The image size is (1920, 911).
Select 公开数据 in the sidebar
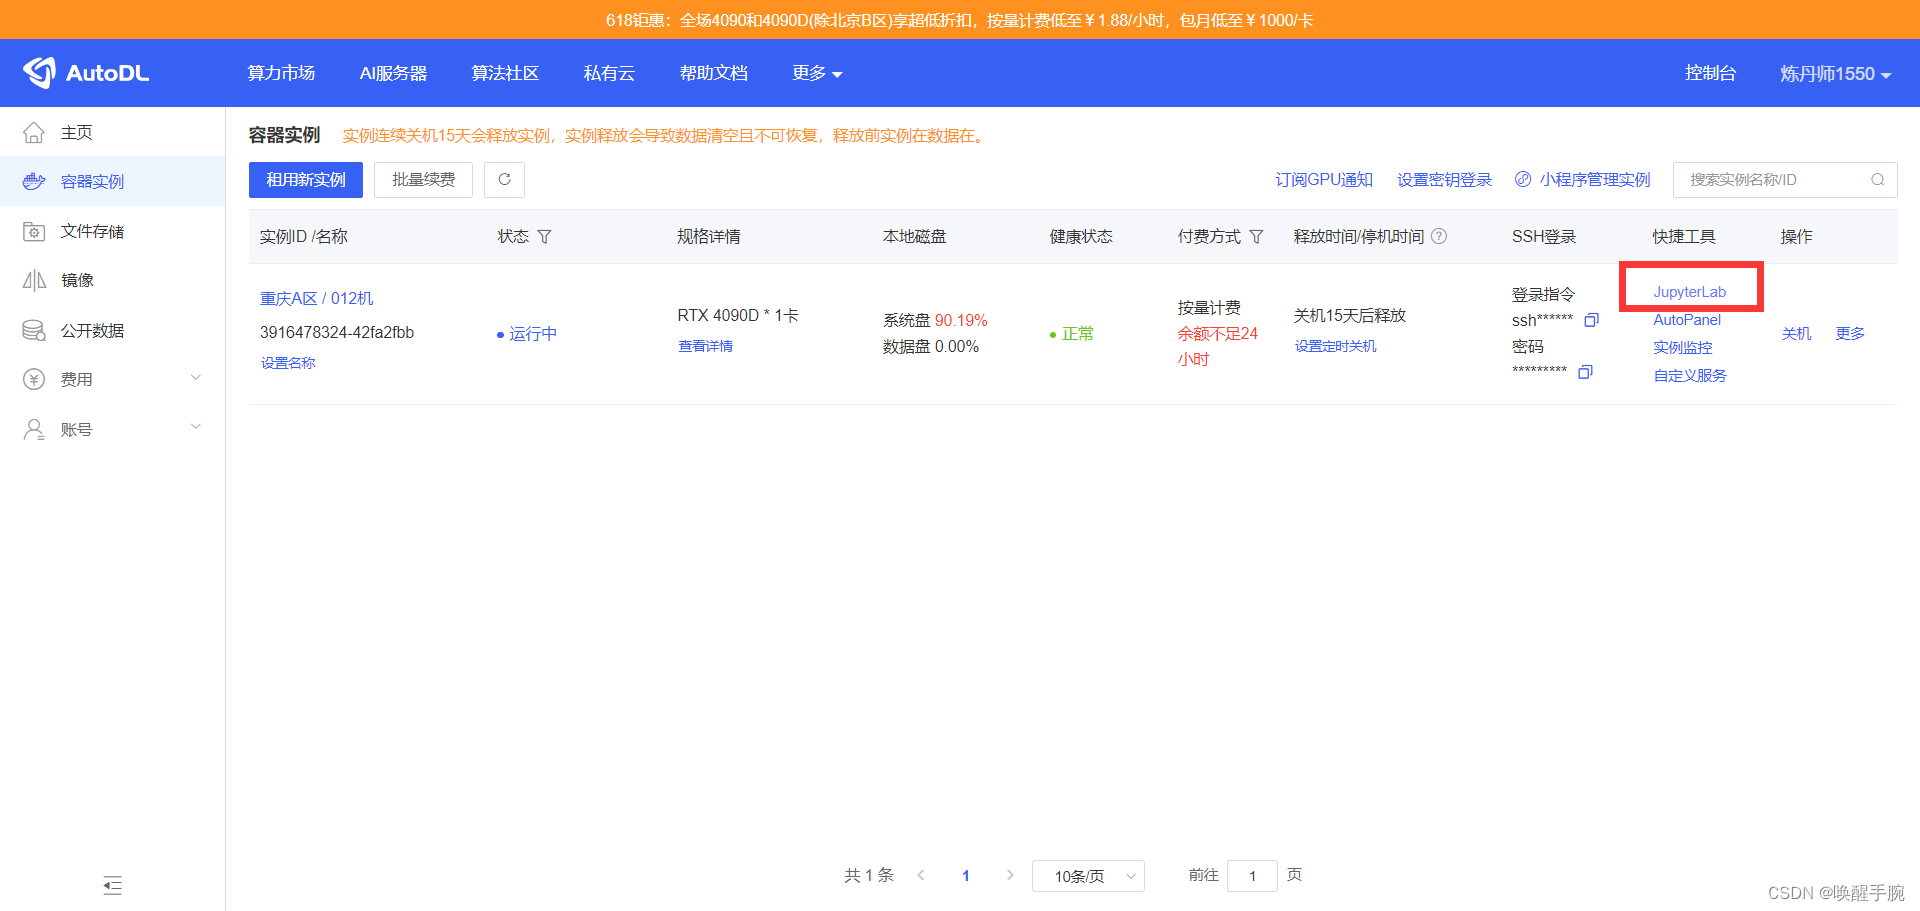coord(112,330)
